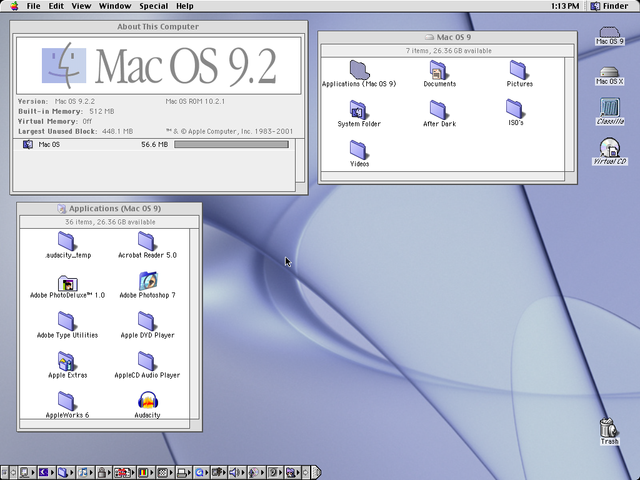Open the Finder application menu
Screen dimensions: 640x480
pyautogui.click(x=609, y=6)
